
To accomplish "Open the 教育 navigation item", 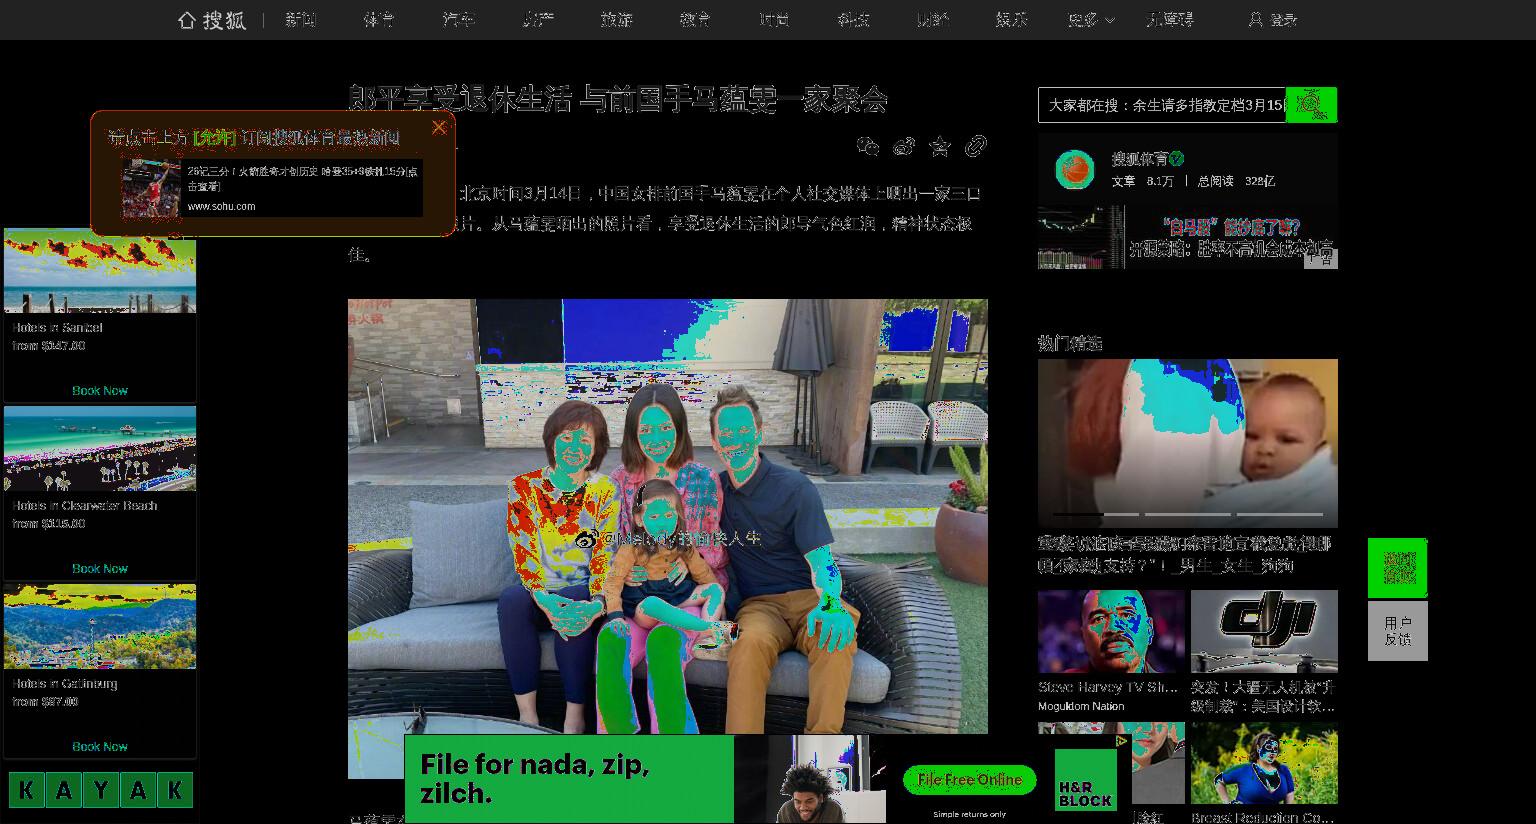I will [x=695, y=20].
